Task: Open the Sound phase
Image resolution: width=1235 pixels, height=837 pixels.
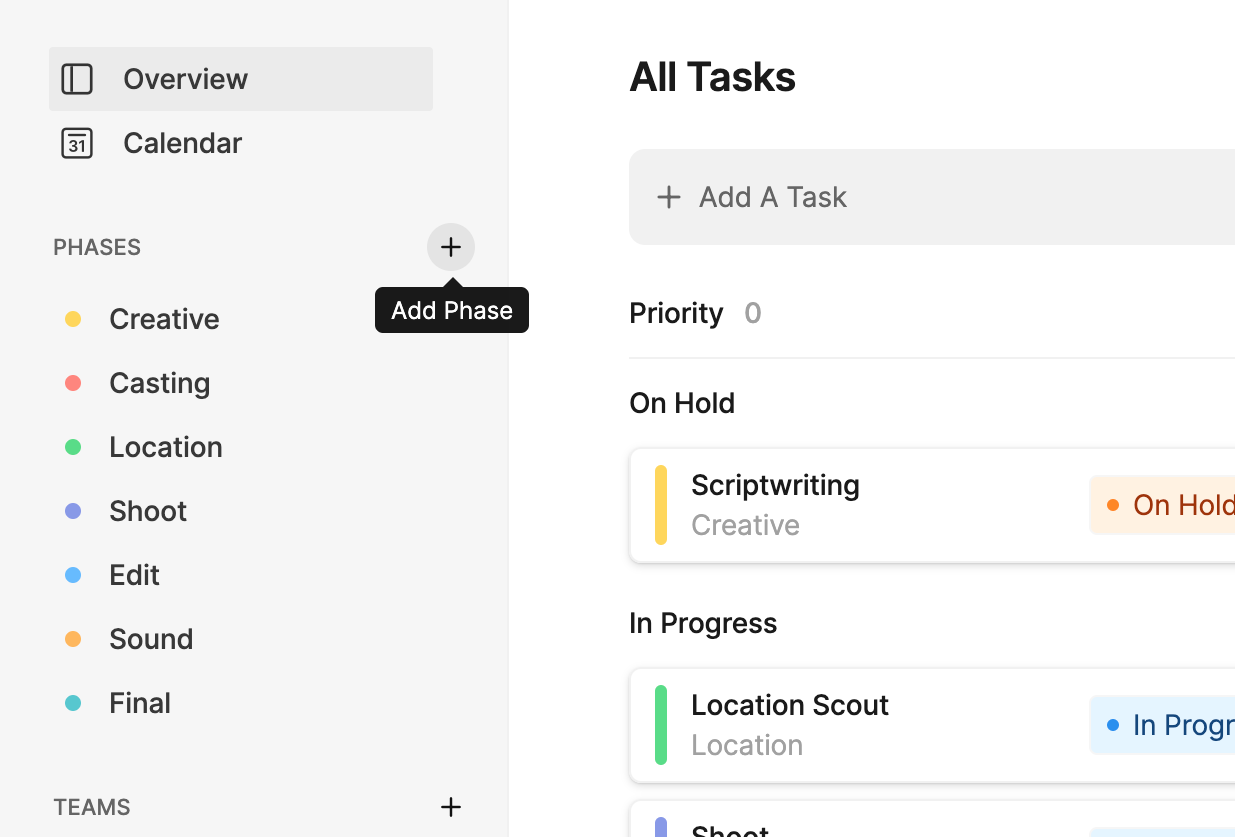Action: click(x=151, y=639)
